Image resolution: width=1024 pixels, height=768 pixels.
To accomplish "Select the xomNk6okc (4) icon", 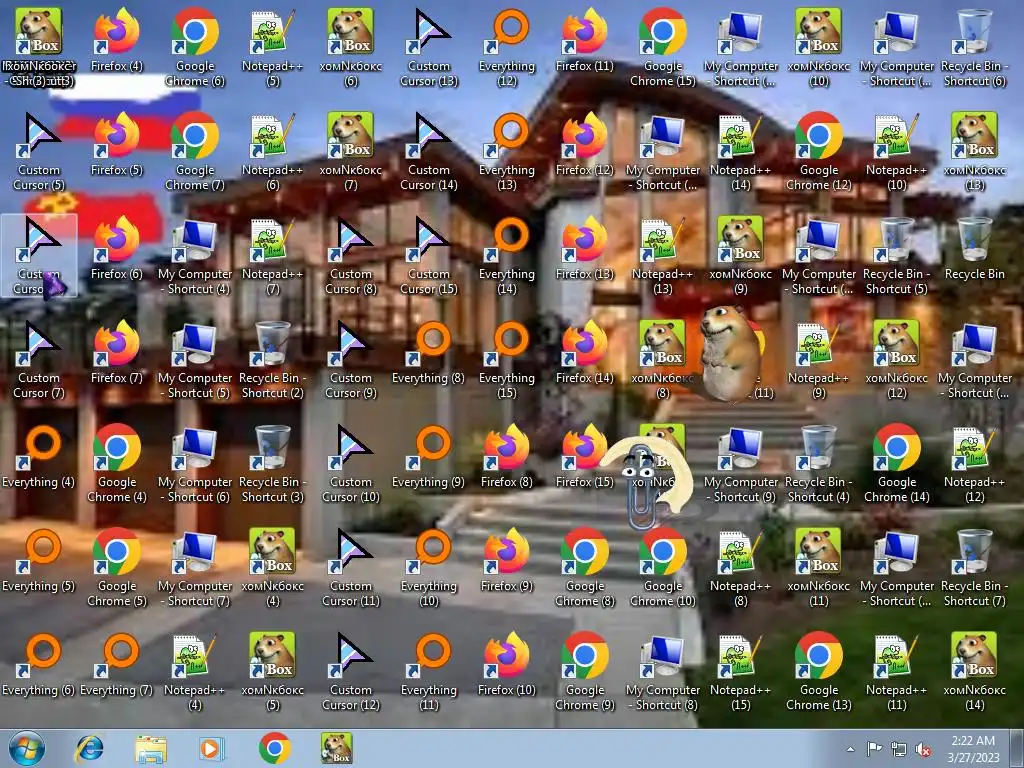I will [272, 566].
